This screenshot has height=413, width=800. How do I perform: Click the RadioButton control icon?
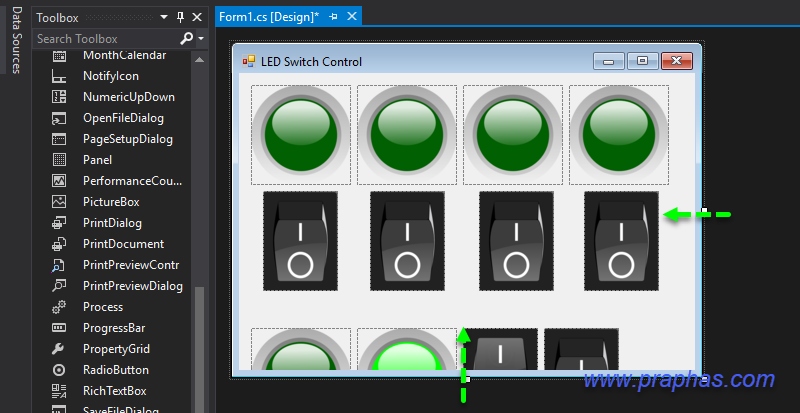[59, 370]
